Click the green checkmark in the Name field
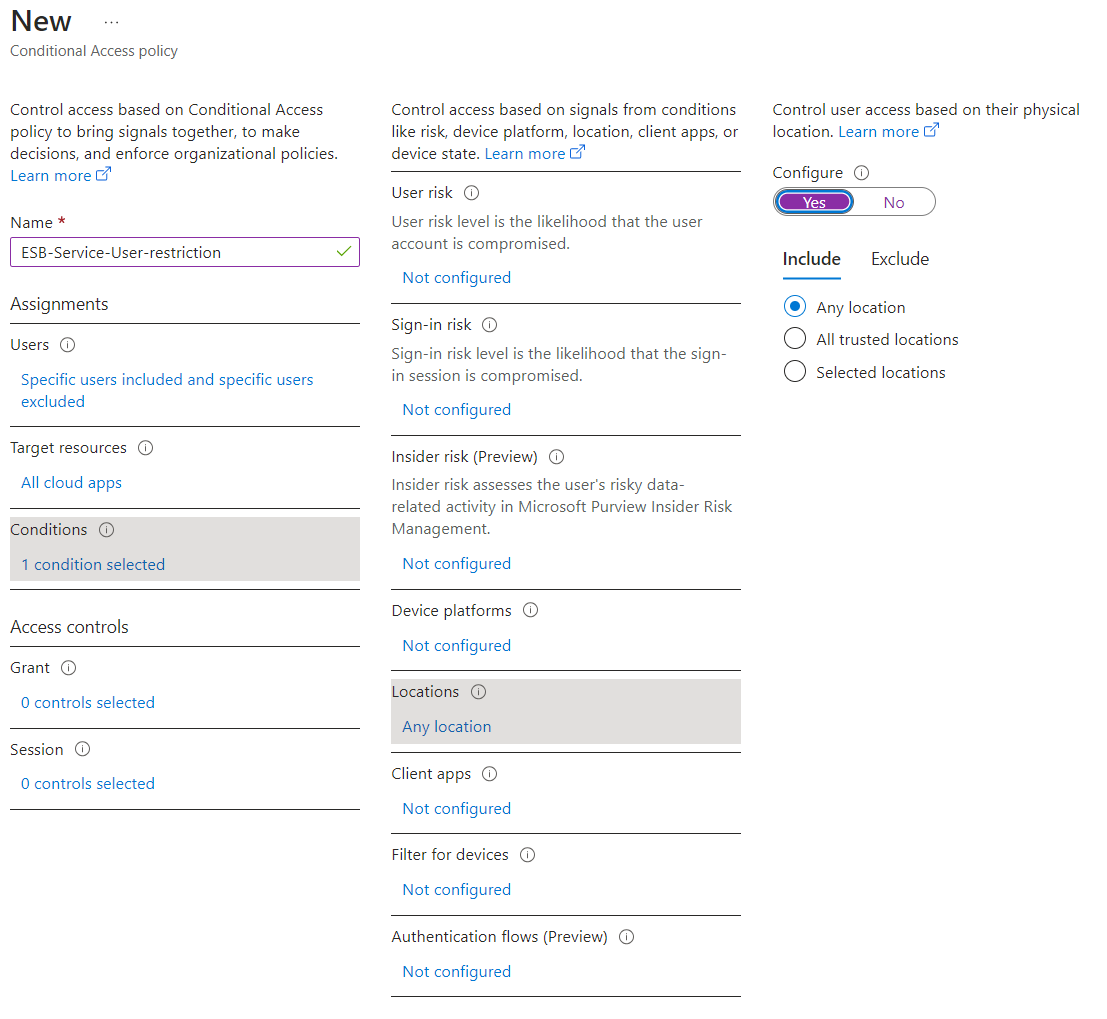1107x1019 pixels. (344, 252)
